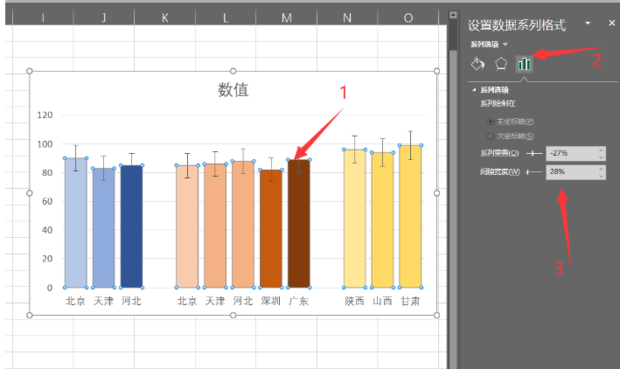Click the chart's bottom-right corner resize handle

(437, 315)
